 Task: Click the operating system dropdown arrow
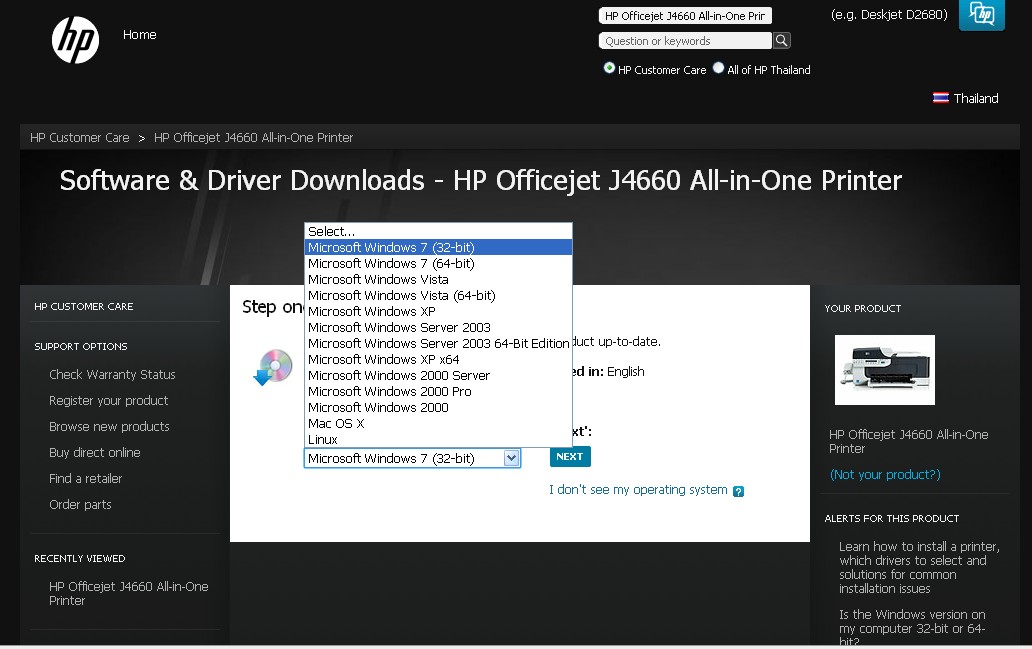tap(511, 458)
